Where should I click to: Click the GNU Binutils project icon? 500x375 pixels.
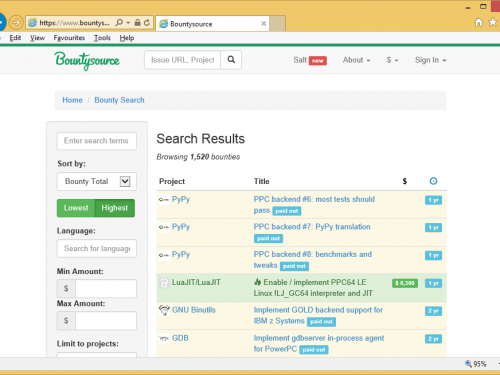pyautogui.click(x=164, y=310)
